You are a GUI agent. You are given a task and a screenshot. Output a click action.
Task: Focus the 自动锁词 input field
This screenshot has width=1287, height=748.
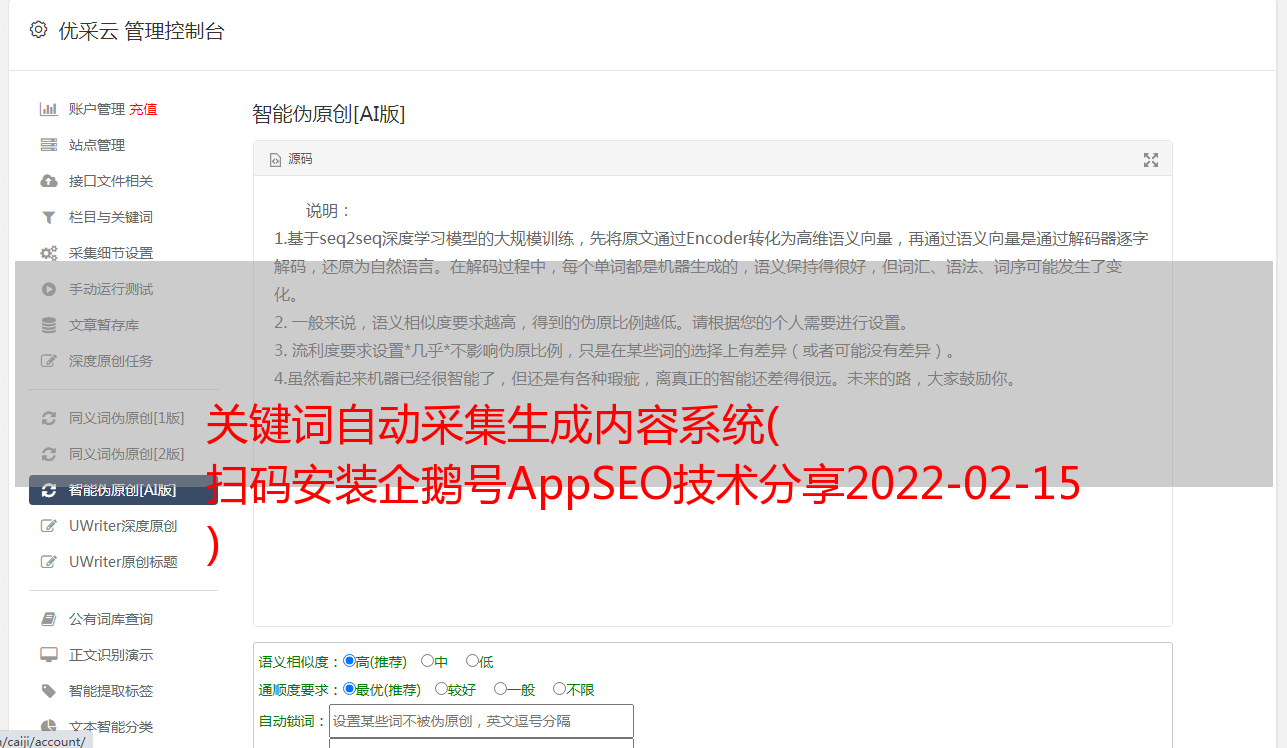[481, 721]
